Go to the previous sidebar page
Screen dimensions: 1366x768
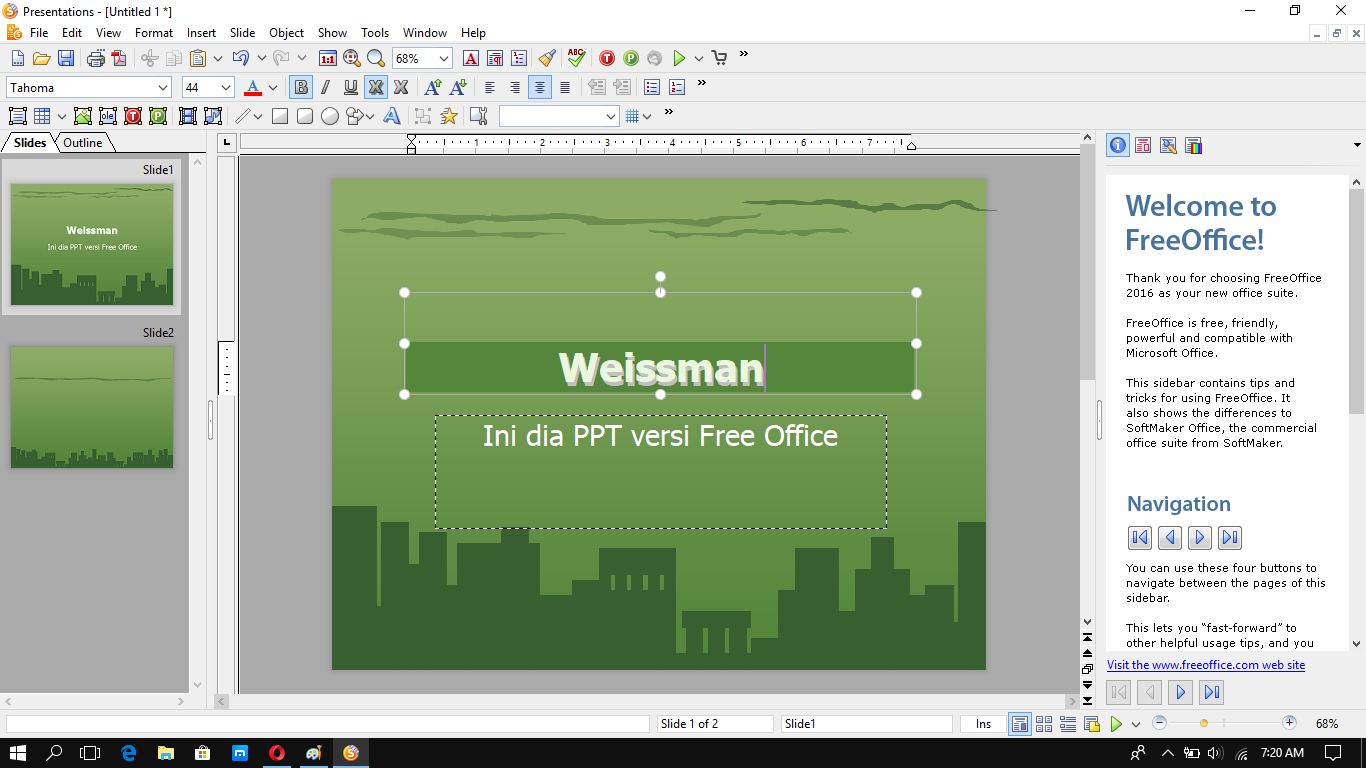1150,692
